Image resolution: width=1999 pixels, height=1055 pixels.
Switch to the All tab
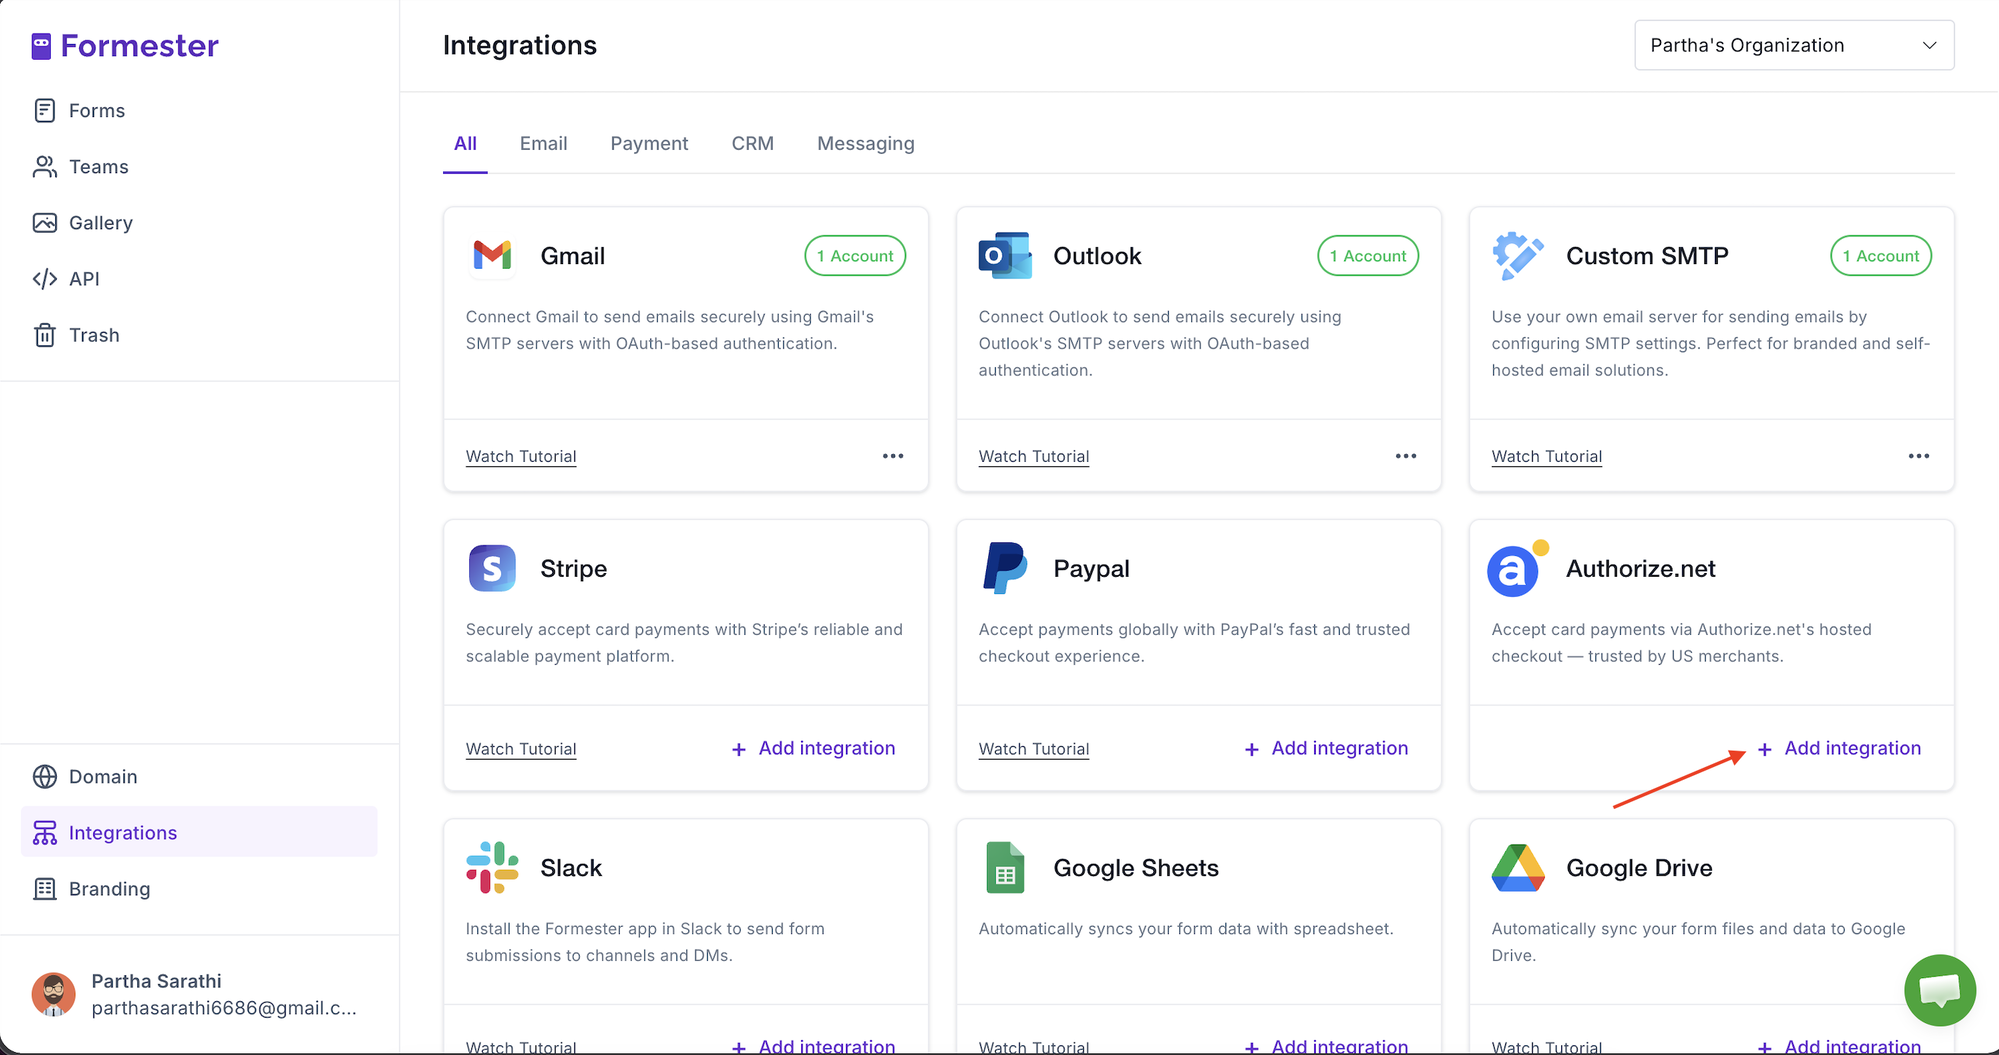(x=465, y=144)
